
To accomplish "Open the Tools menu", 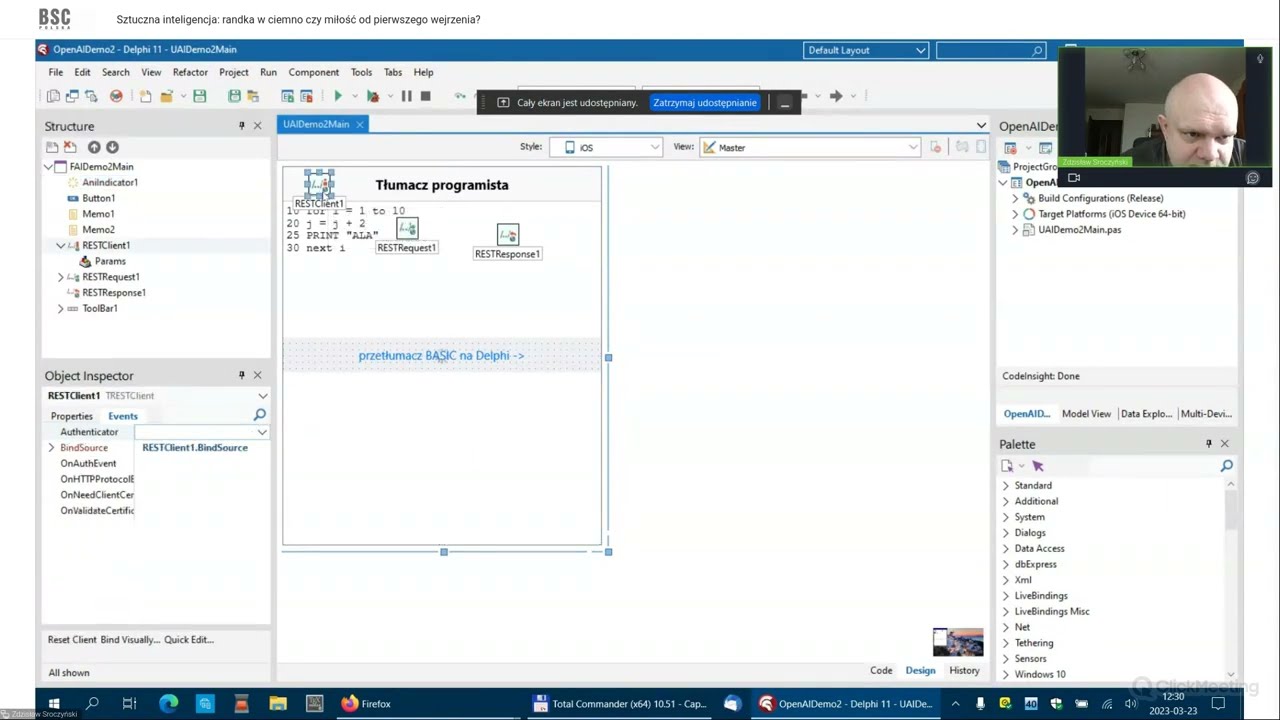I will [361, 72].
